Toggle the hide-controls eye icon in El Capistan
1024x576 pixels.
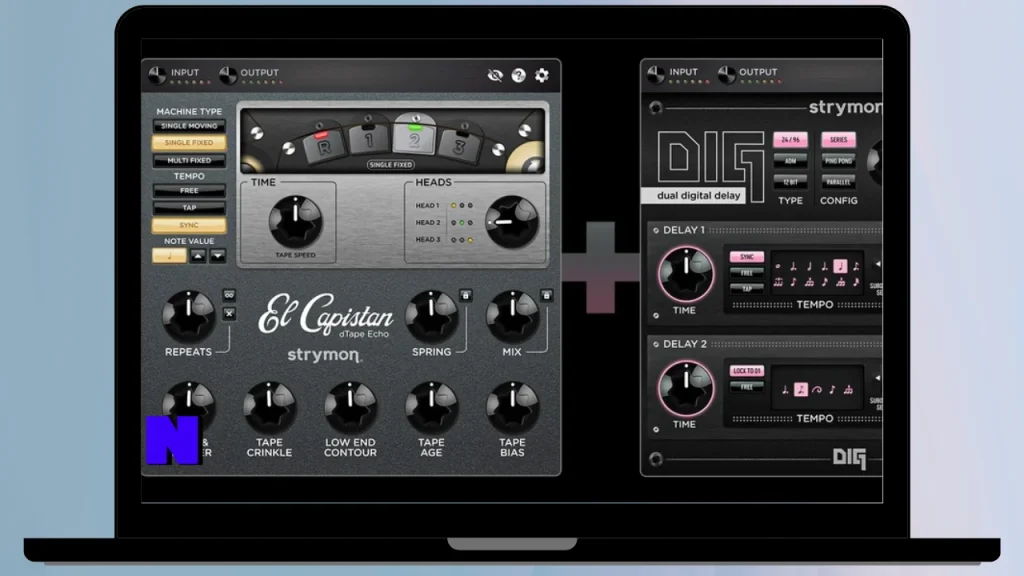(495, 75)
